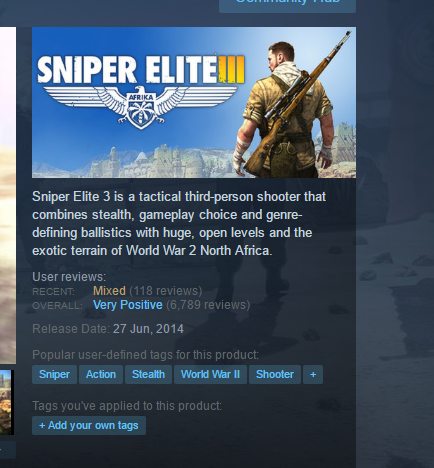Click the large screenshot preview at left edge

click(x=8, y=196)
